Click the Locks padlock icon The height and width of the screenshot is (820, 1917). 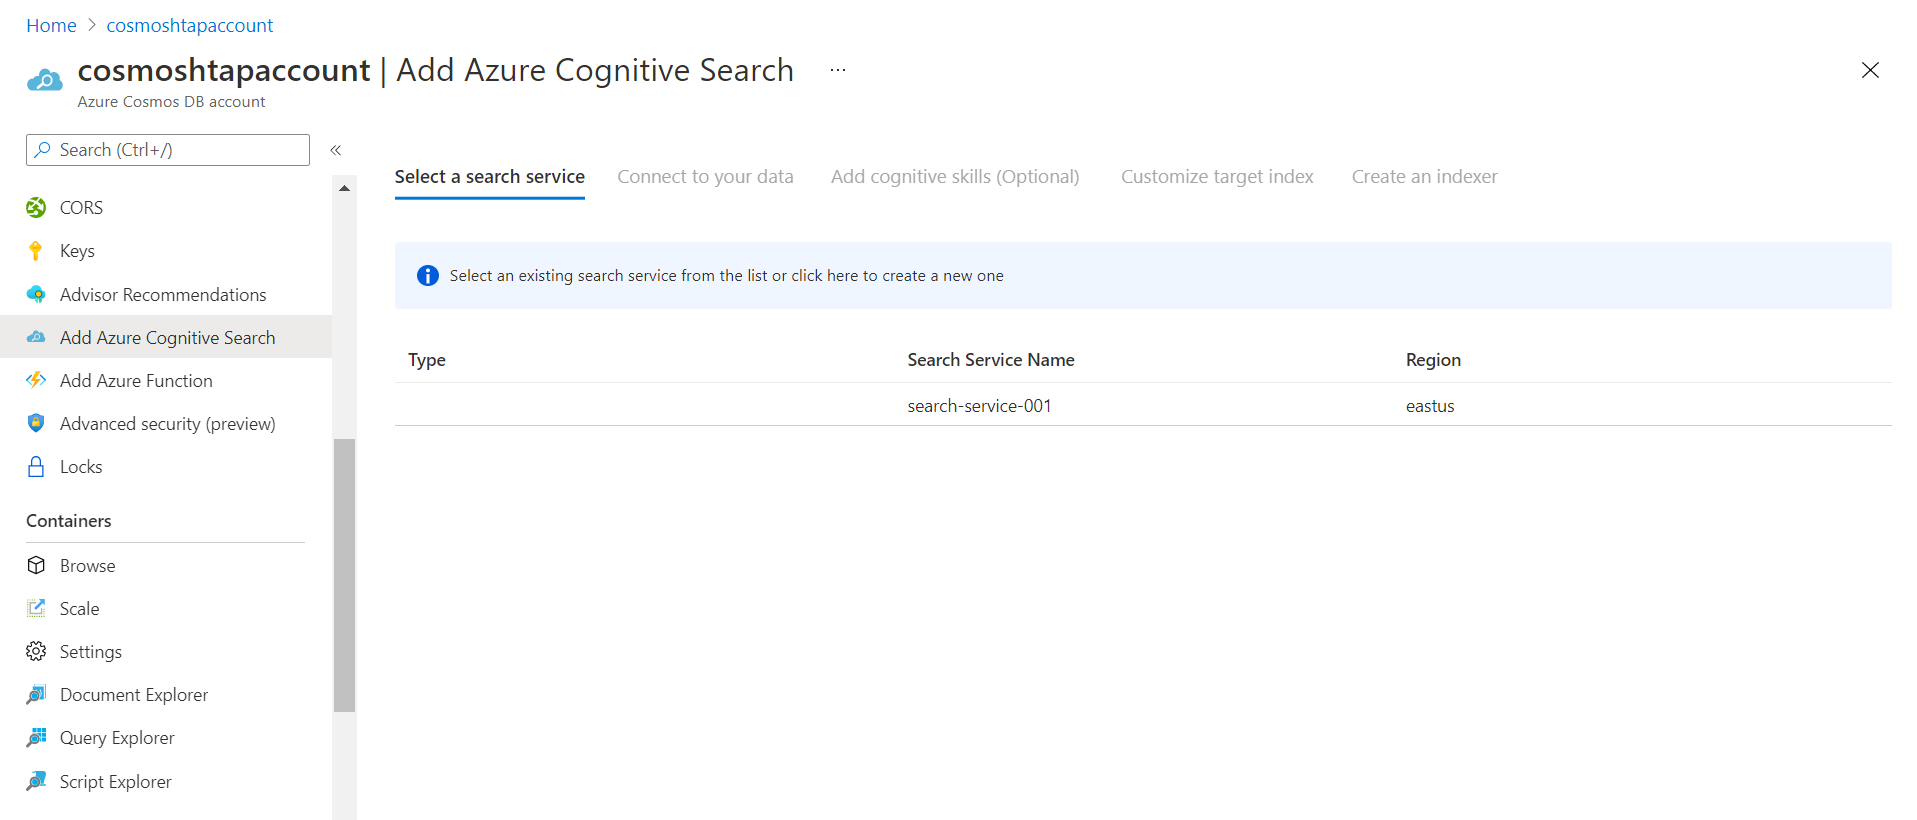coord(36,467)
